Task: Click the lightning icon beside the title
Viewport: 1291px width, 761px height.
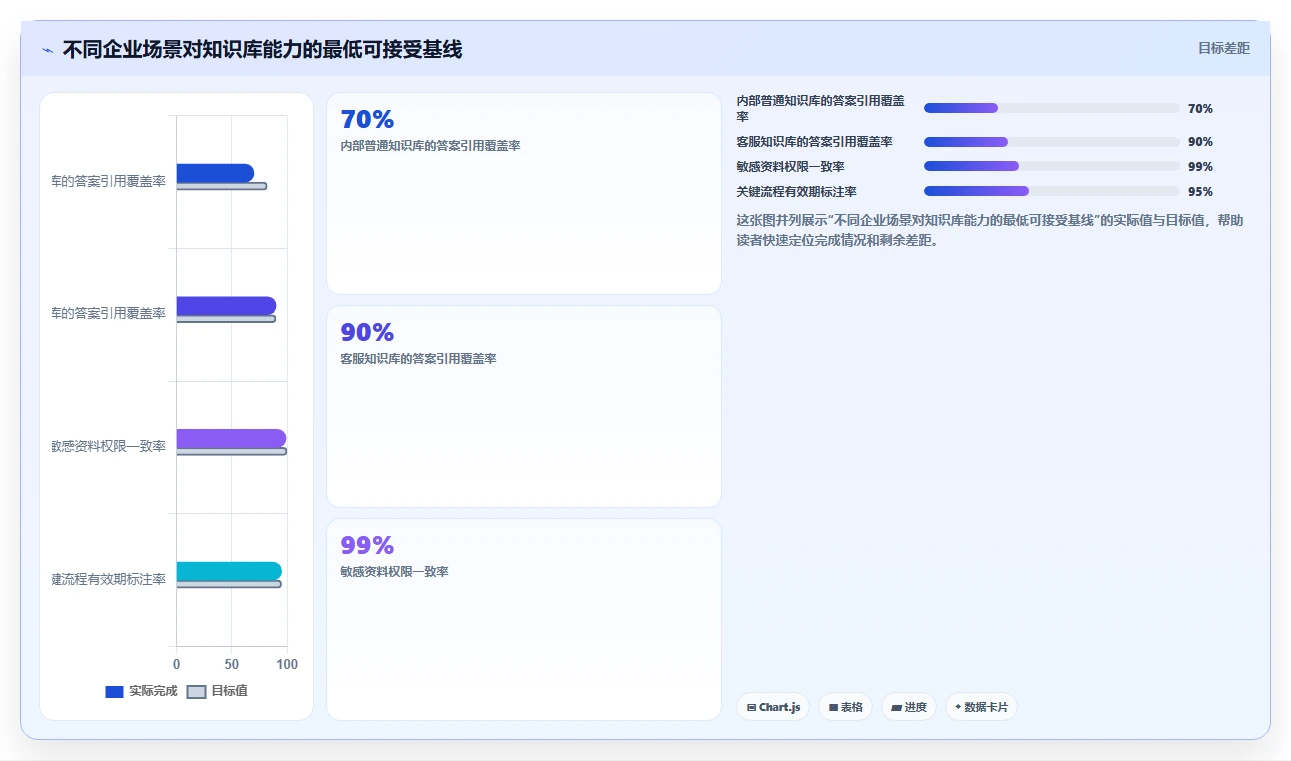Action: 47,50
